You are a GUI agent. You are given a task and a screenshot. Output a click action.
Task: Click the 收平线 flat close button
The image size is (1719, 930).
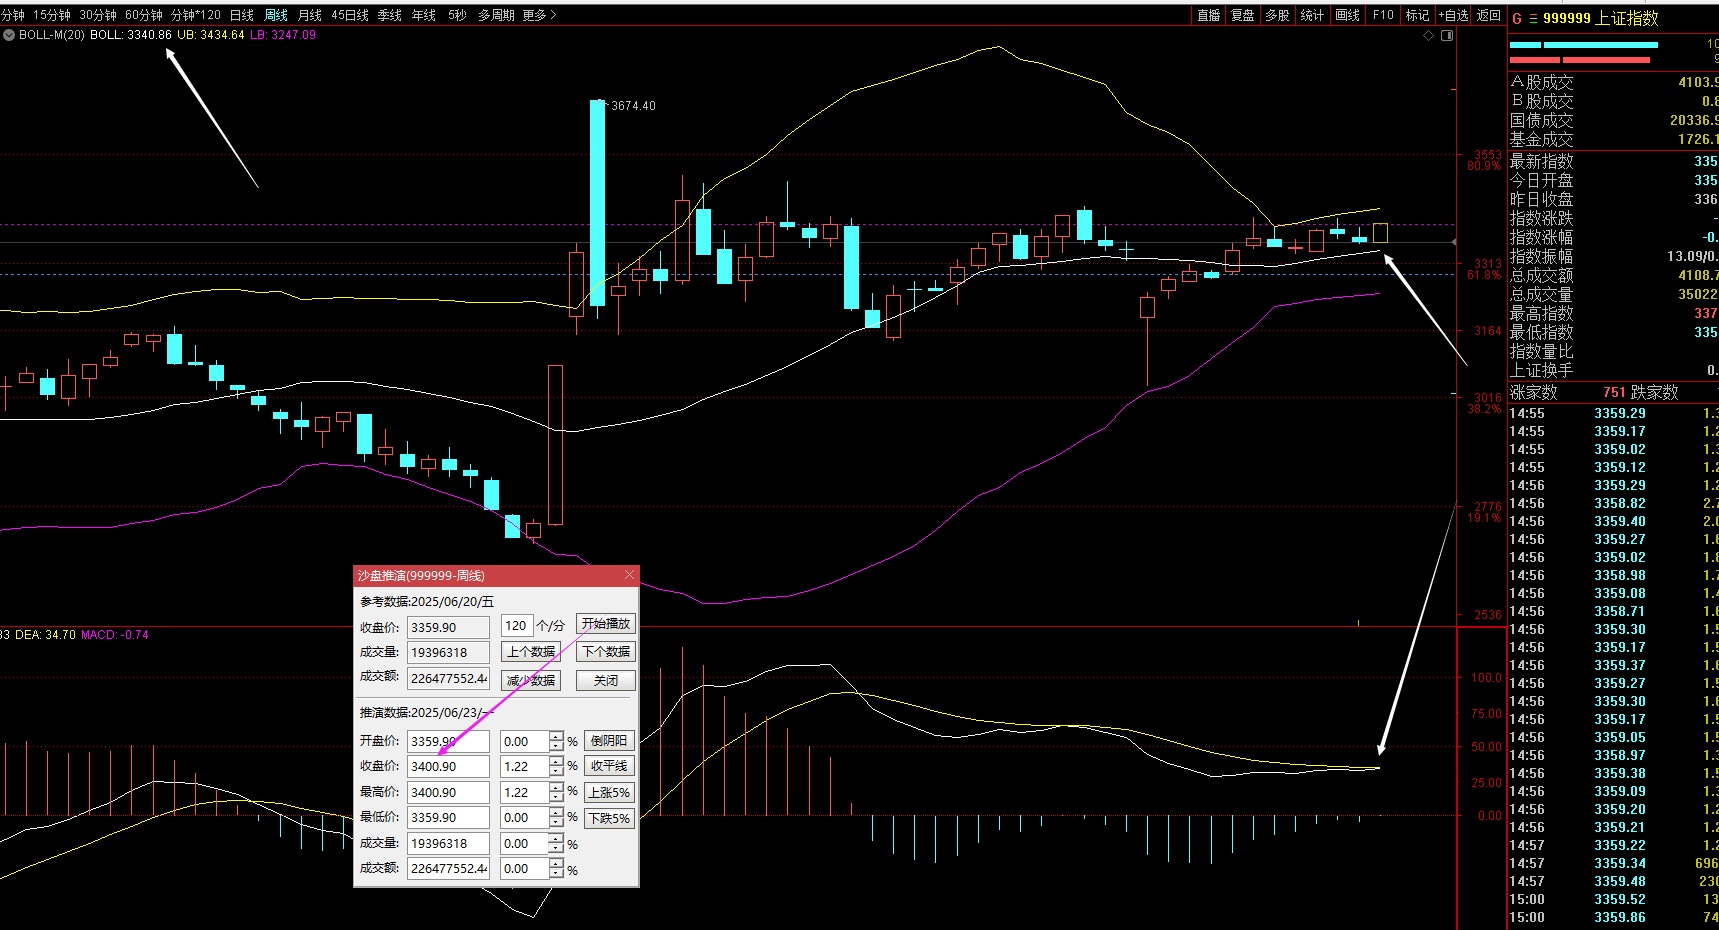pos(609,766)
